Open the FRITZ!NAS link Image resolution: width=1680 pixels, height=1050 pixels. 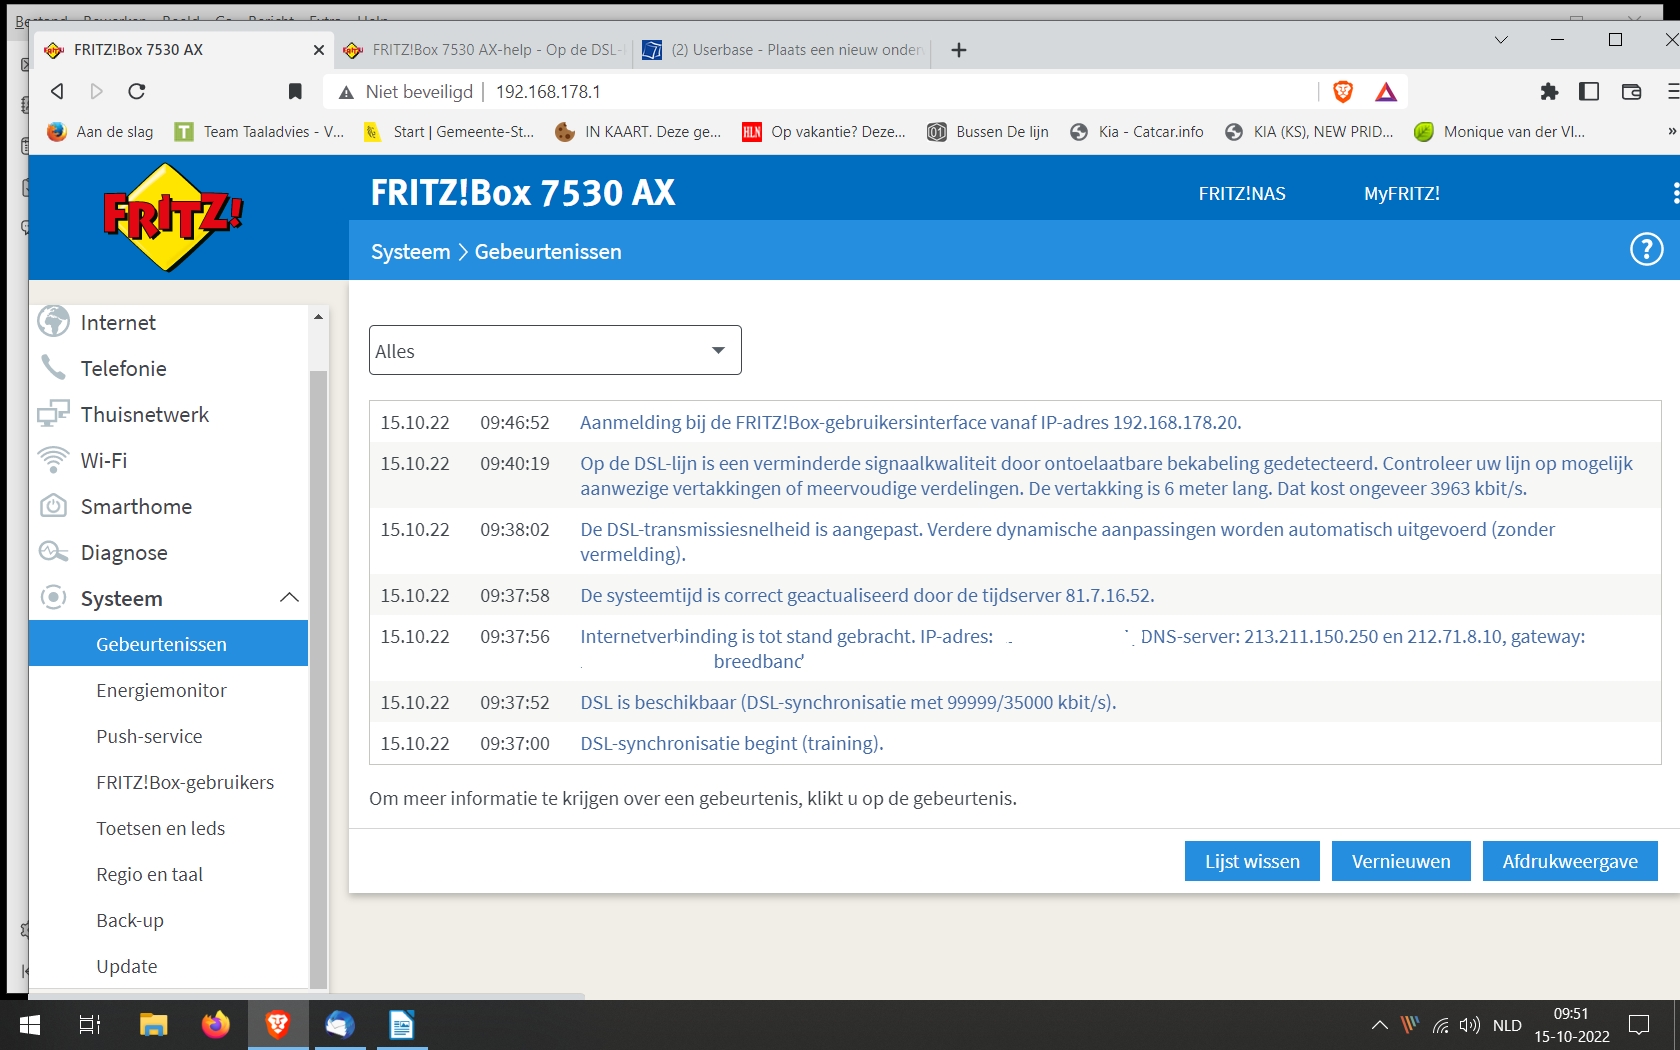pos(1242,194)
